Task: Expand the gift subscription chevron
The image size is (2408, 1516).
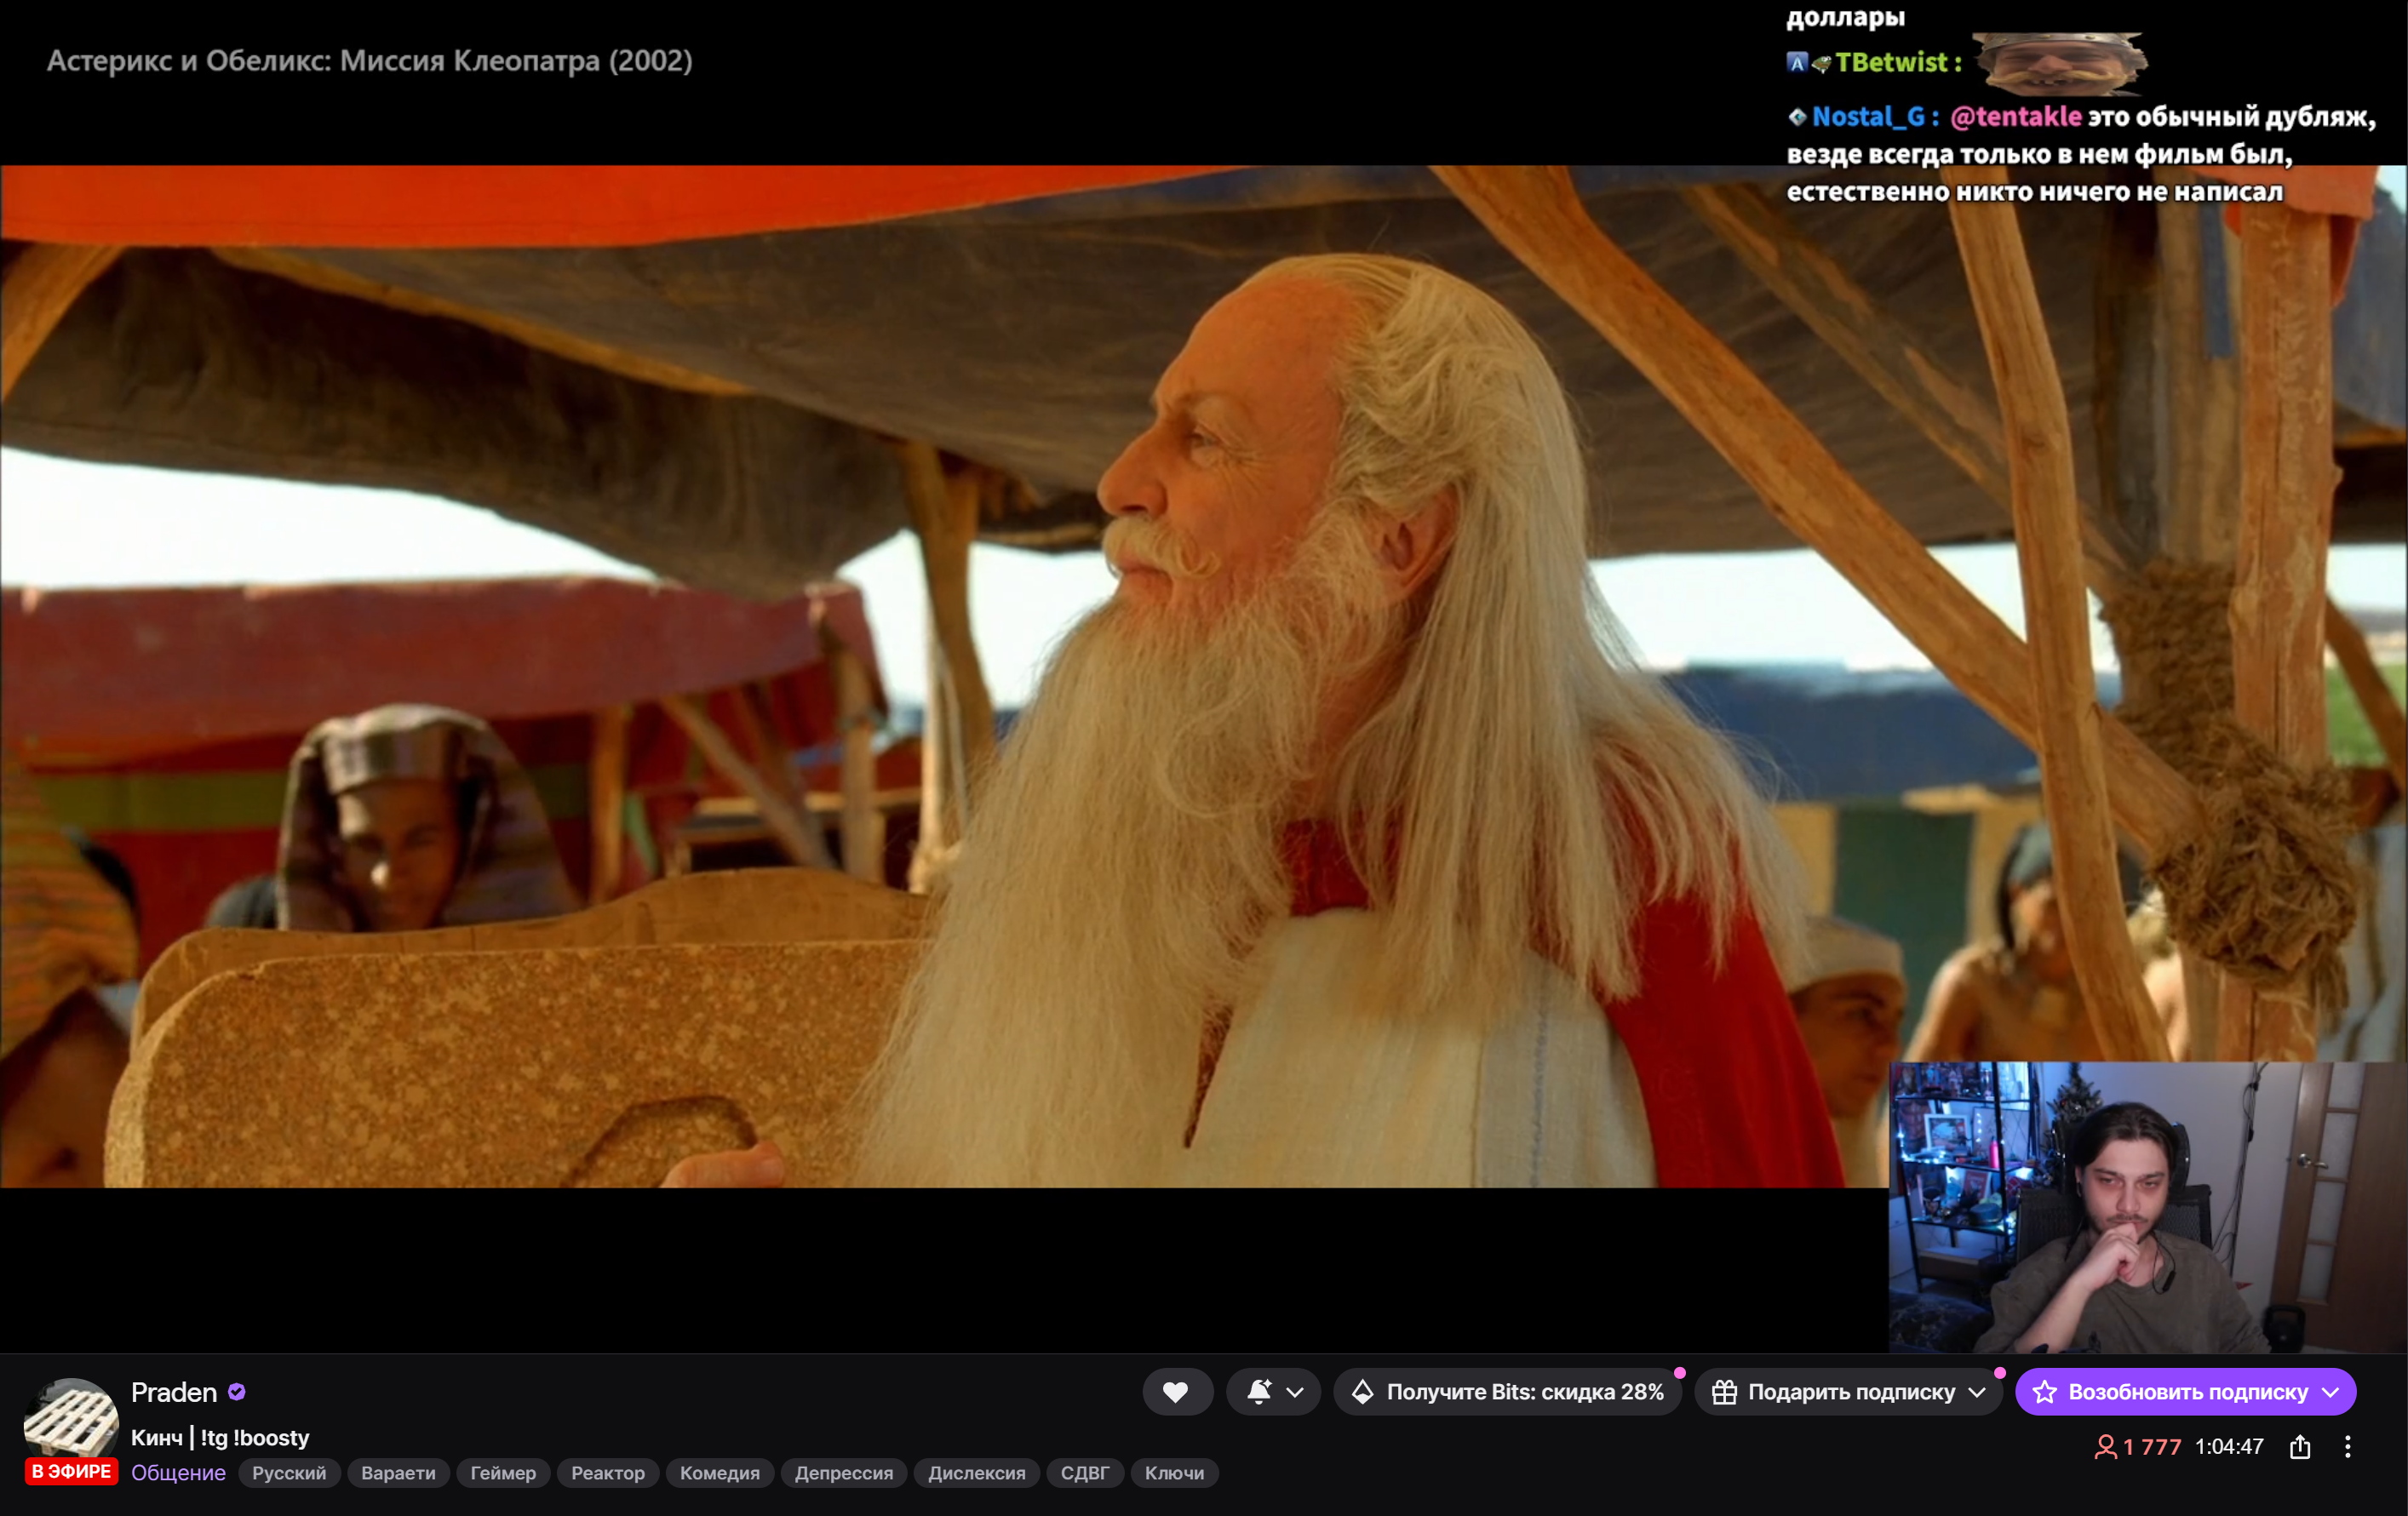Action: pyautogui.click(x=1977, y=1392)
